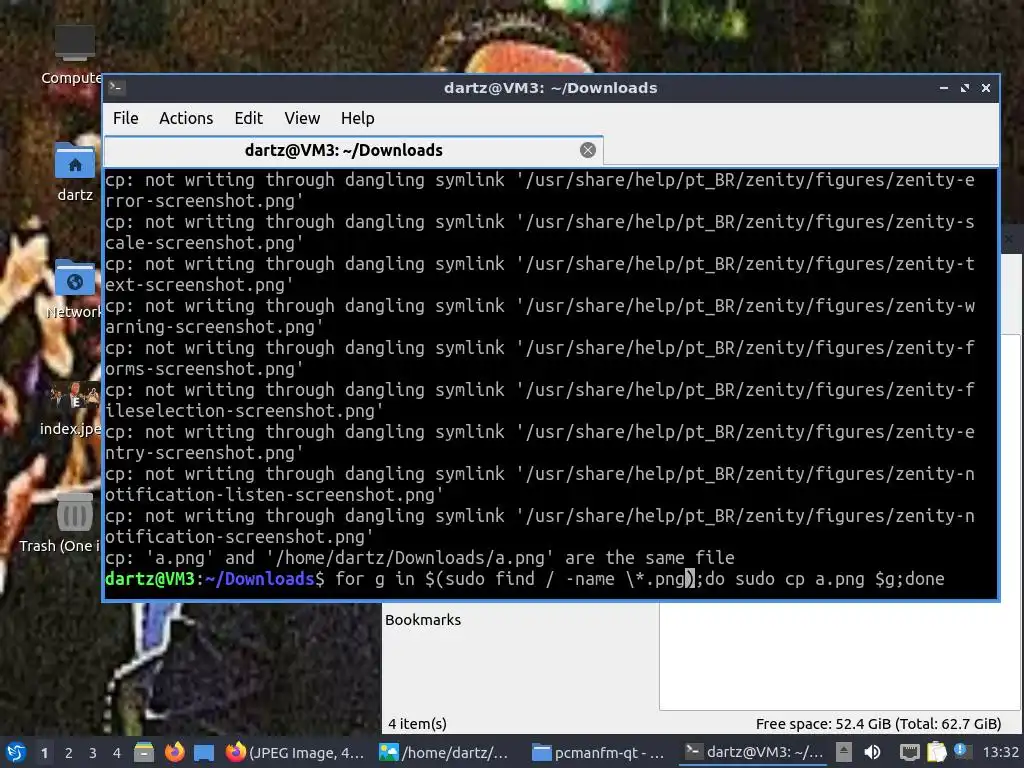The height and width of the screenshot is (768, 1024).
Task: Maximize the terminal window
Action: pyautogui.click(x=965, y=88)
